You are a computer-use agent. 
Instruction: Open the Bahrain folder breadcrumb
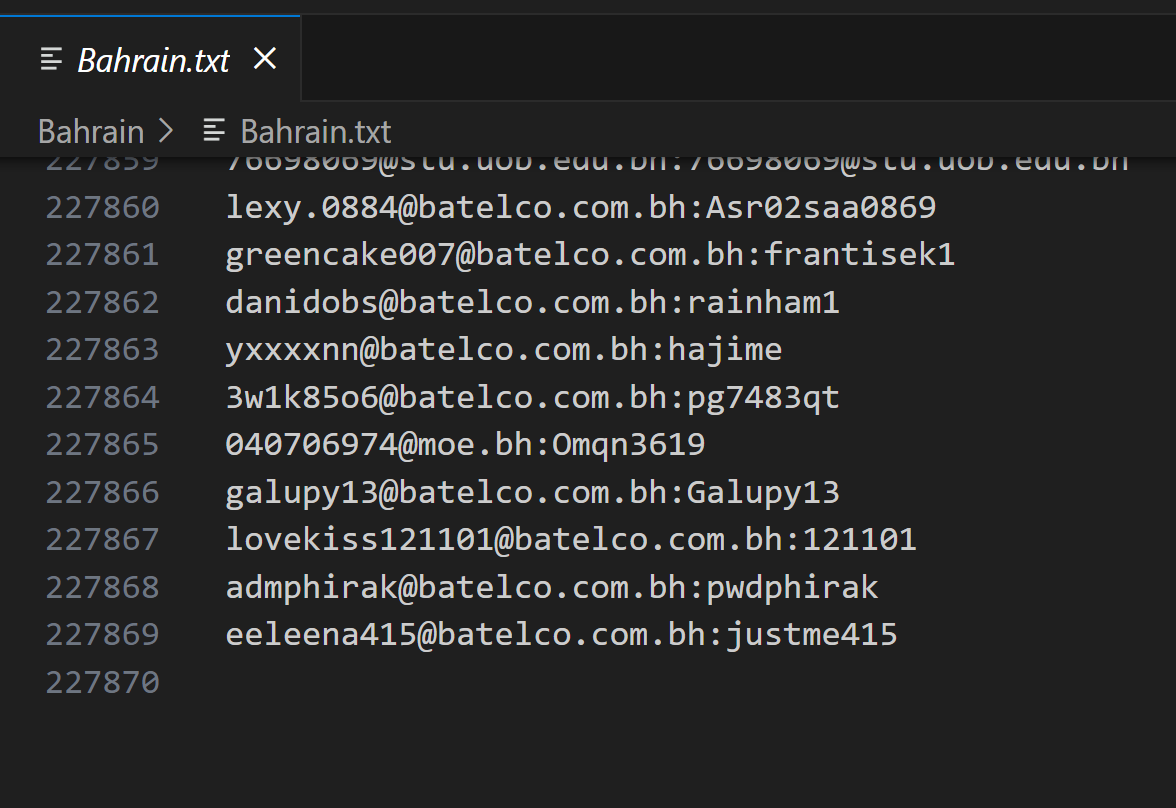pos(91,132)
